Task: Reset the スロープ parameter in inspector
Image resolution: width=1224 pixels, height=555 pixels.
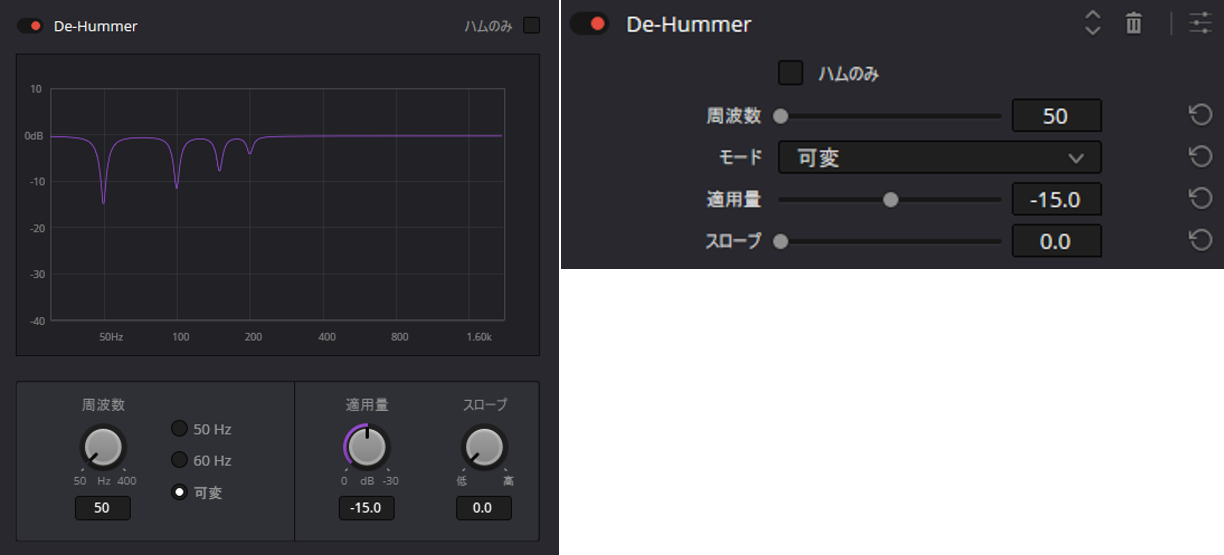Action: [1200, 240]
